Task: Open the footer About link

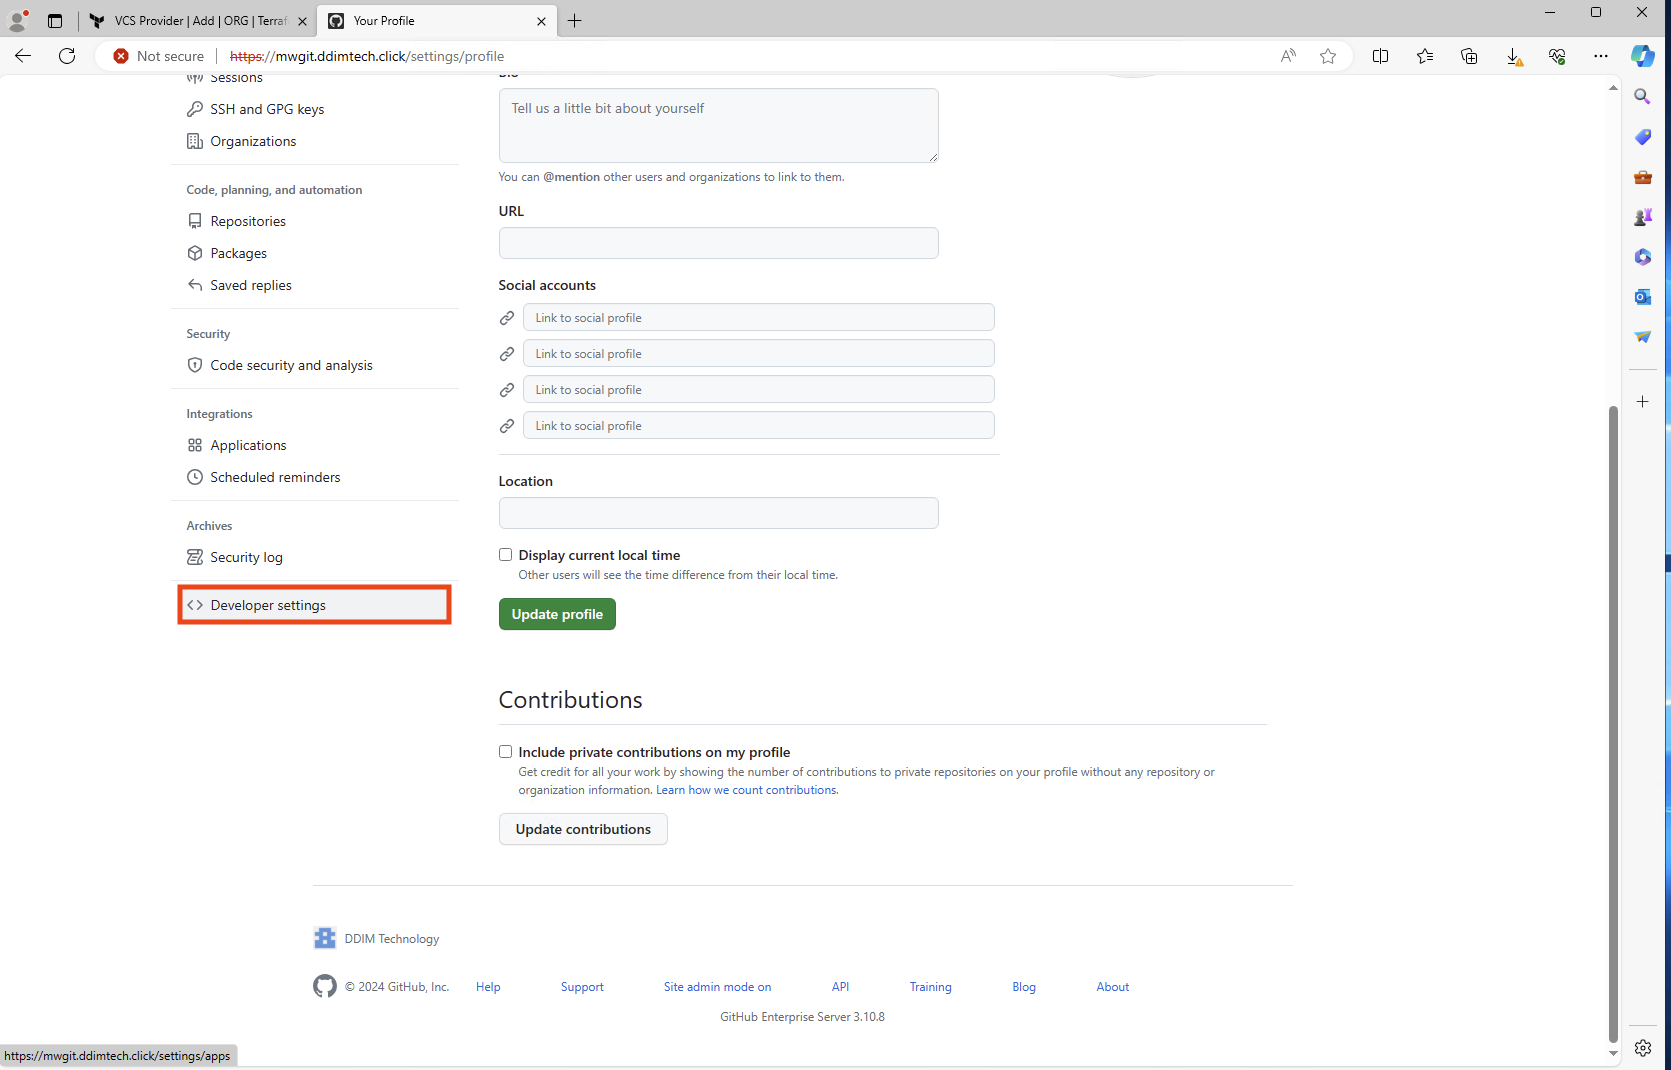Action: coord(1112,987)
